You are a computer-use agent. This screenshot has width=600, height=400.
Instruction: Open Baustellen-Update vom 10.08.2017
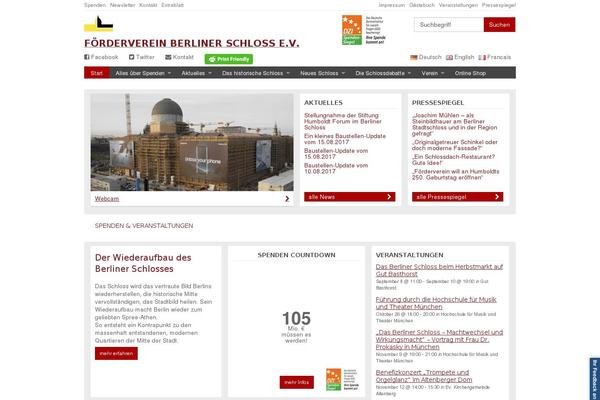coord(336,168)
